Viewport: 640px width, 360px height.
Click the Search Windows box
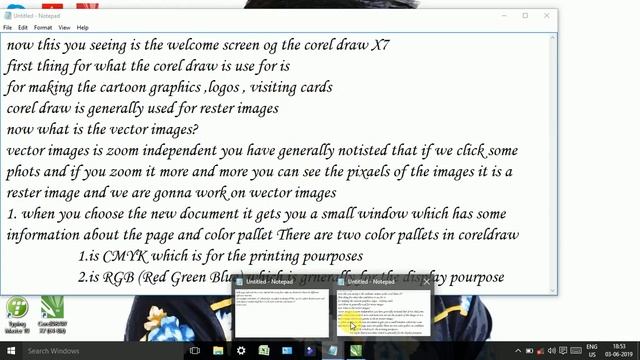(x=102, y=351)
